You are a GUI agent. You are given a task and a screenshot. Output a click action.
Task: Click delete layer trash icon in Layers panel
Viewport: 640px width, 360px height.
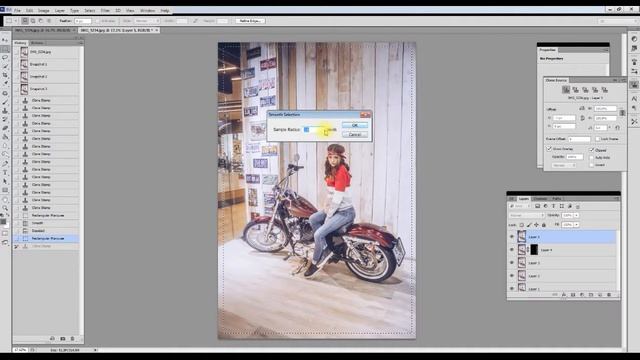coord(609,295)
